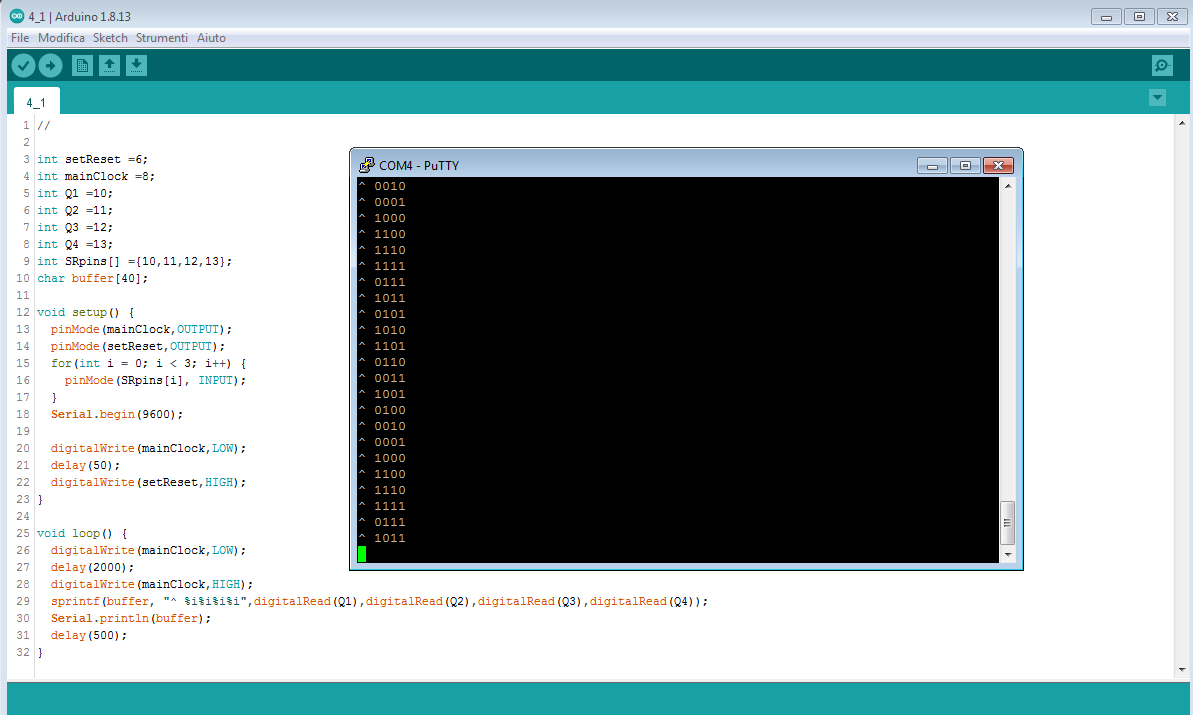Click the PuTTY scrollbar down arrow
This screenshot has width=1193, height=715.
click(1008, 555)
